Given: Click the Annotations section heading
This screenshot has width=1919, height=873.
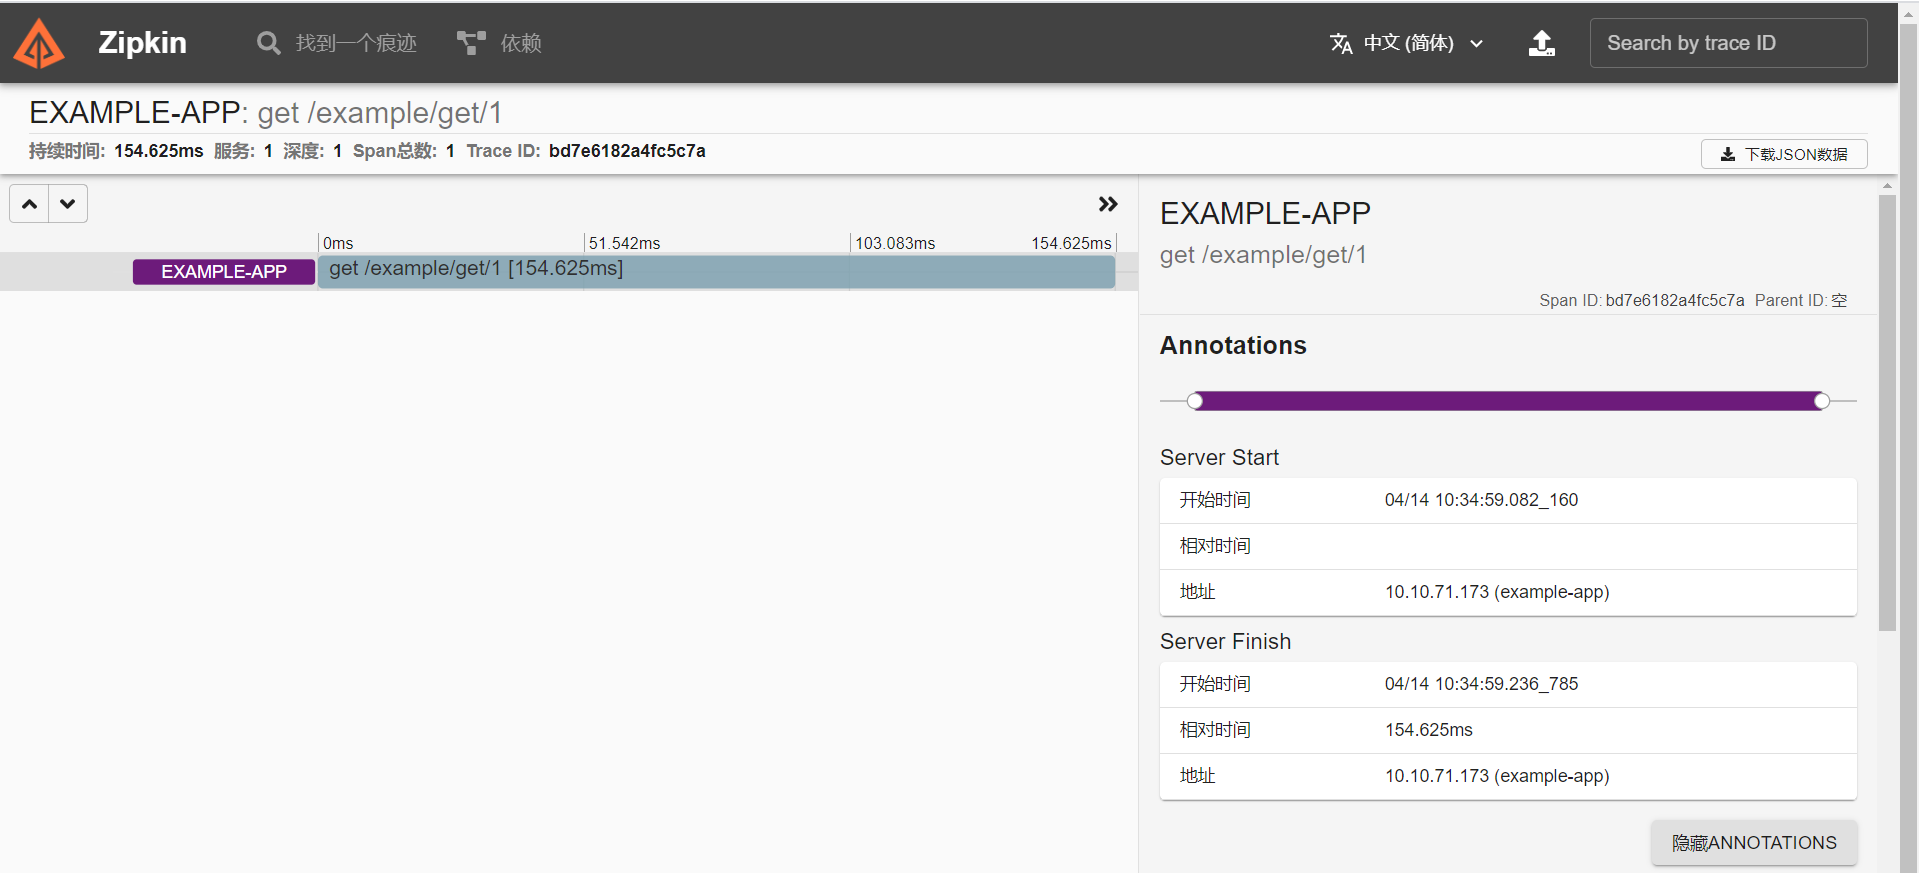Looking at the screenshot, I should pos(1233,346).
